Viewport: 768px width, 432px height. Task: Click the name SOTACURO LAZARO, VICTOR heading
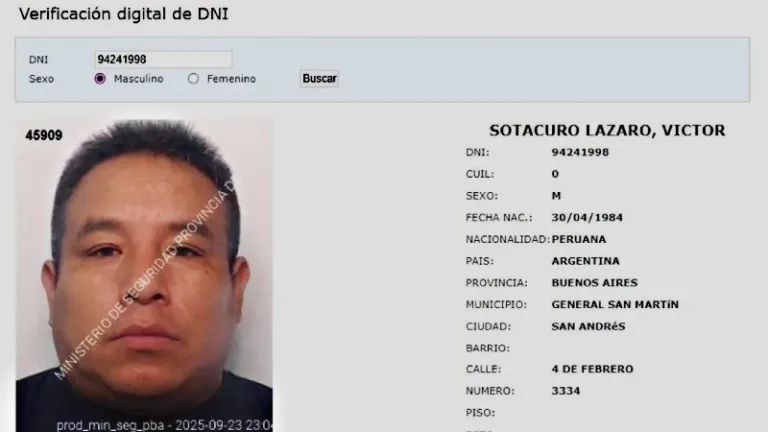coord(607,131)
